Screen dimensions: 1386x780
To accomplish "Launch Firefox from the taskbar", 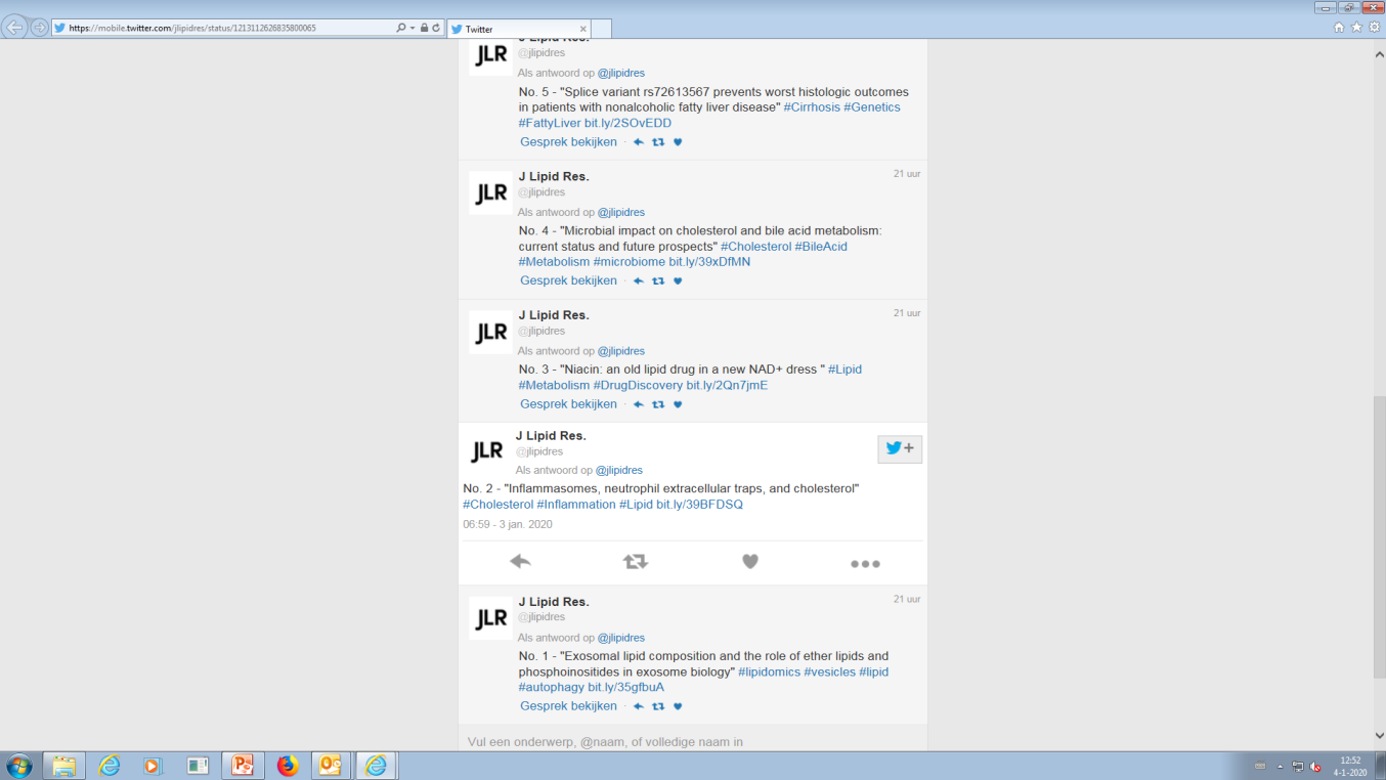I will [287, 765].
